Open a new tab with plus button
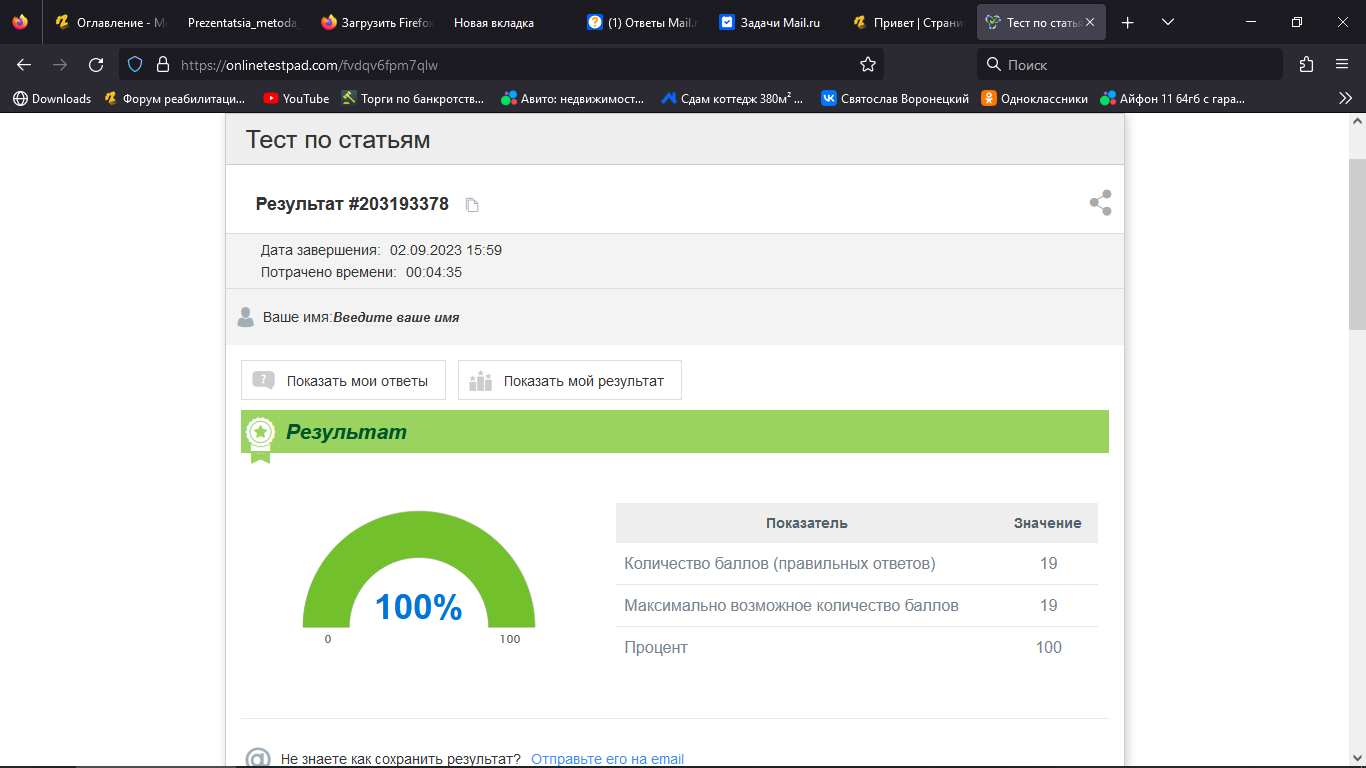 point(1128,22)
